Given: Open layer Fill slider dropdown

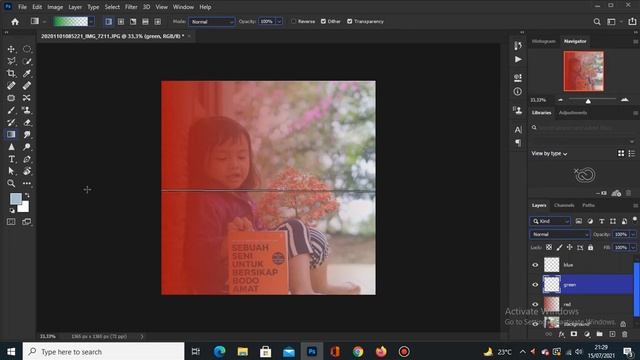Looking at the screenshot, I should coord(633,247).
